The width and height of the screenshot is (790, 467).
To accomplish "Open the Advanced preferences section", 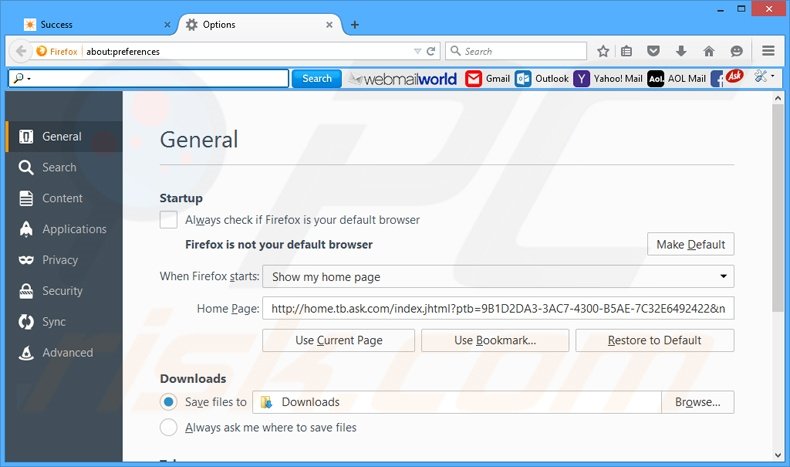I will (64, 353).
